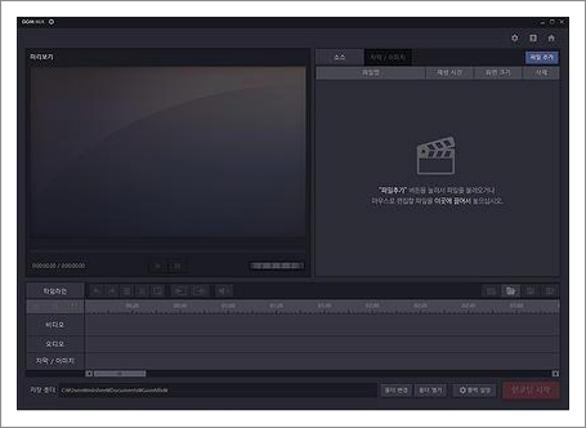This screenshot has width=586, height=428.
Task: Click the square icon beside the home icon
Action: pos(533,38)
